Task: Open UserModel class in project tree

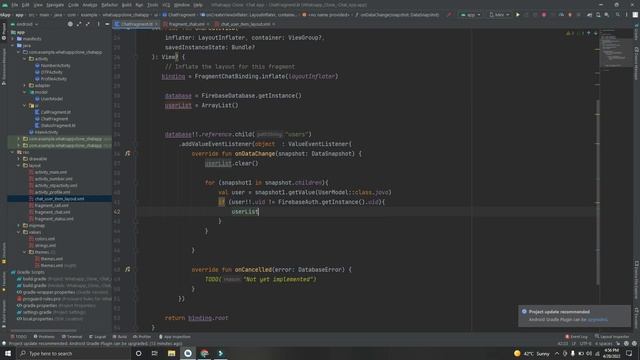Action: [x=51, y=99]
